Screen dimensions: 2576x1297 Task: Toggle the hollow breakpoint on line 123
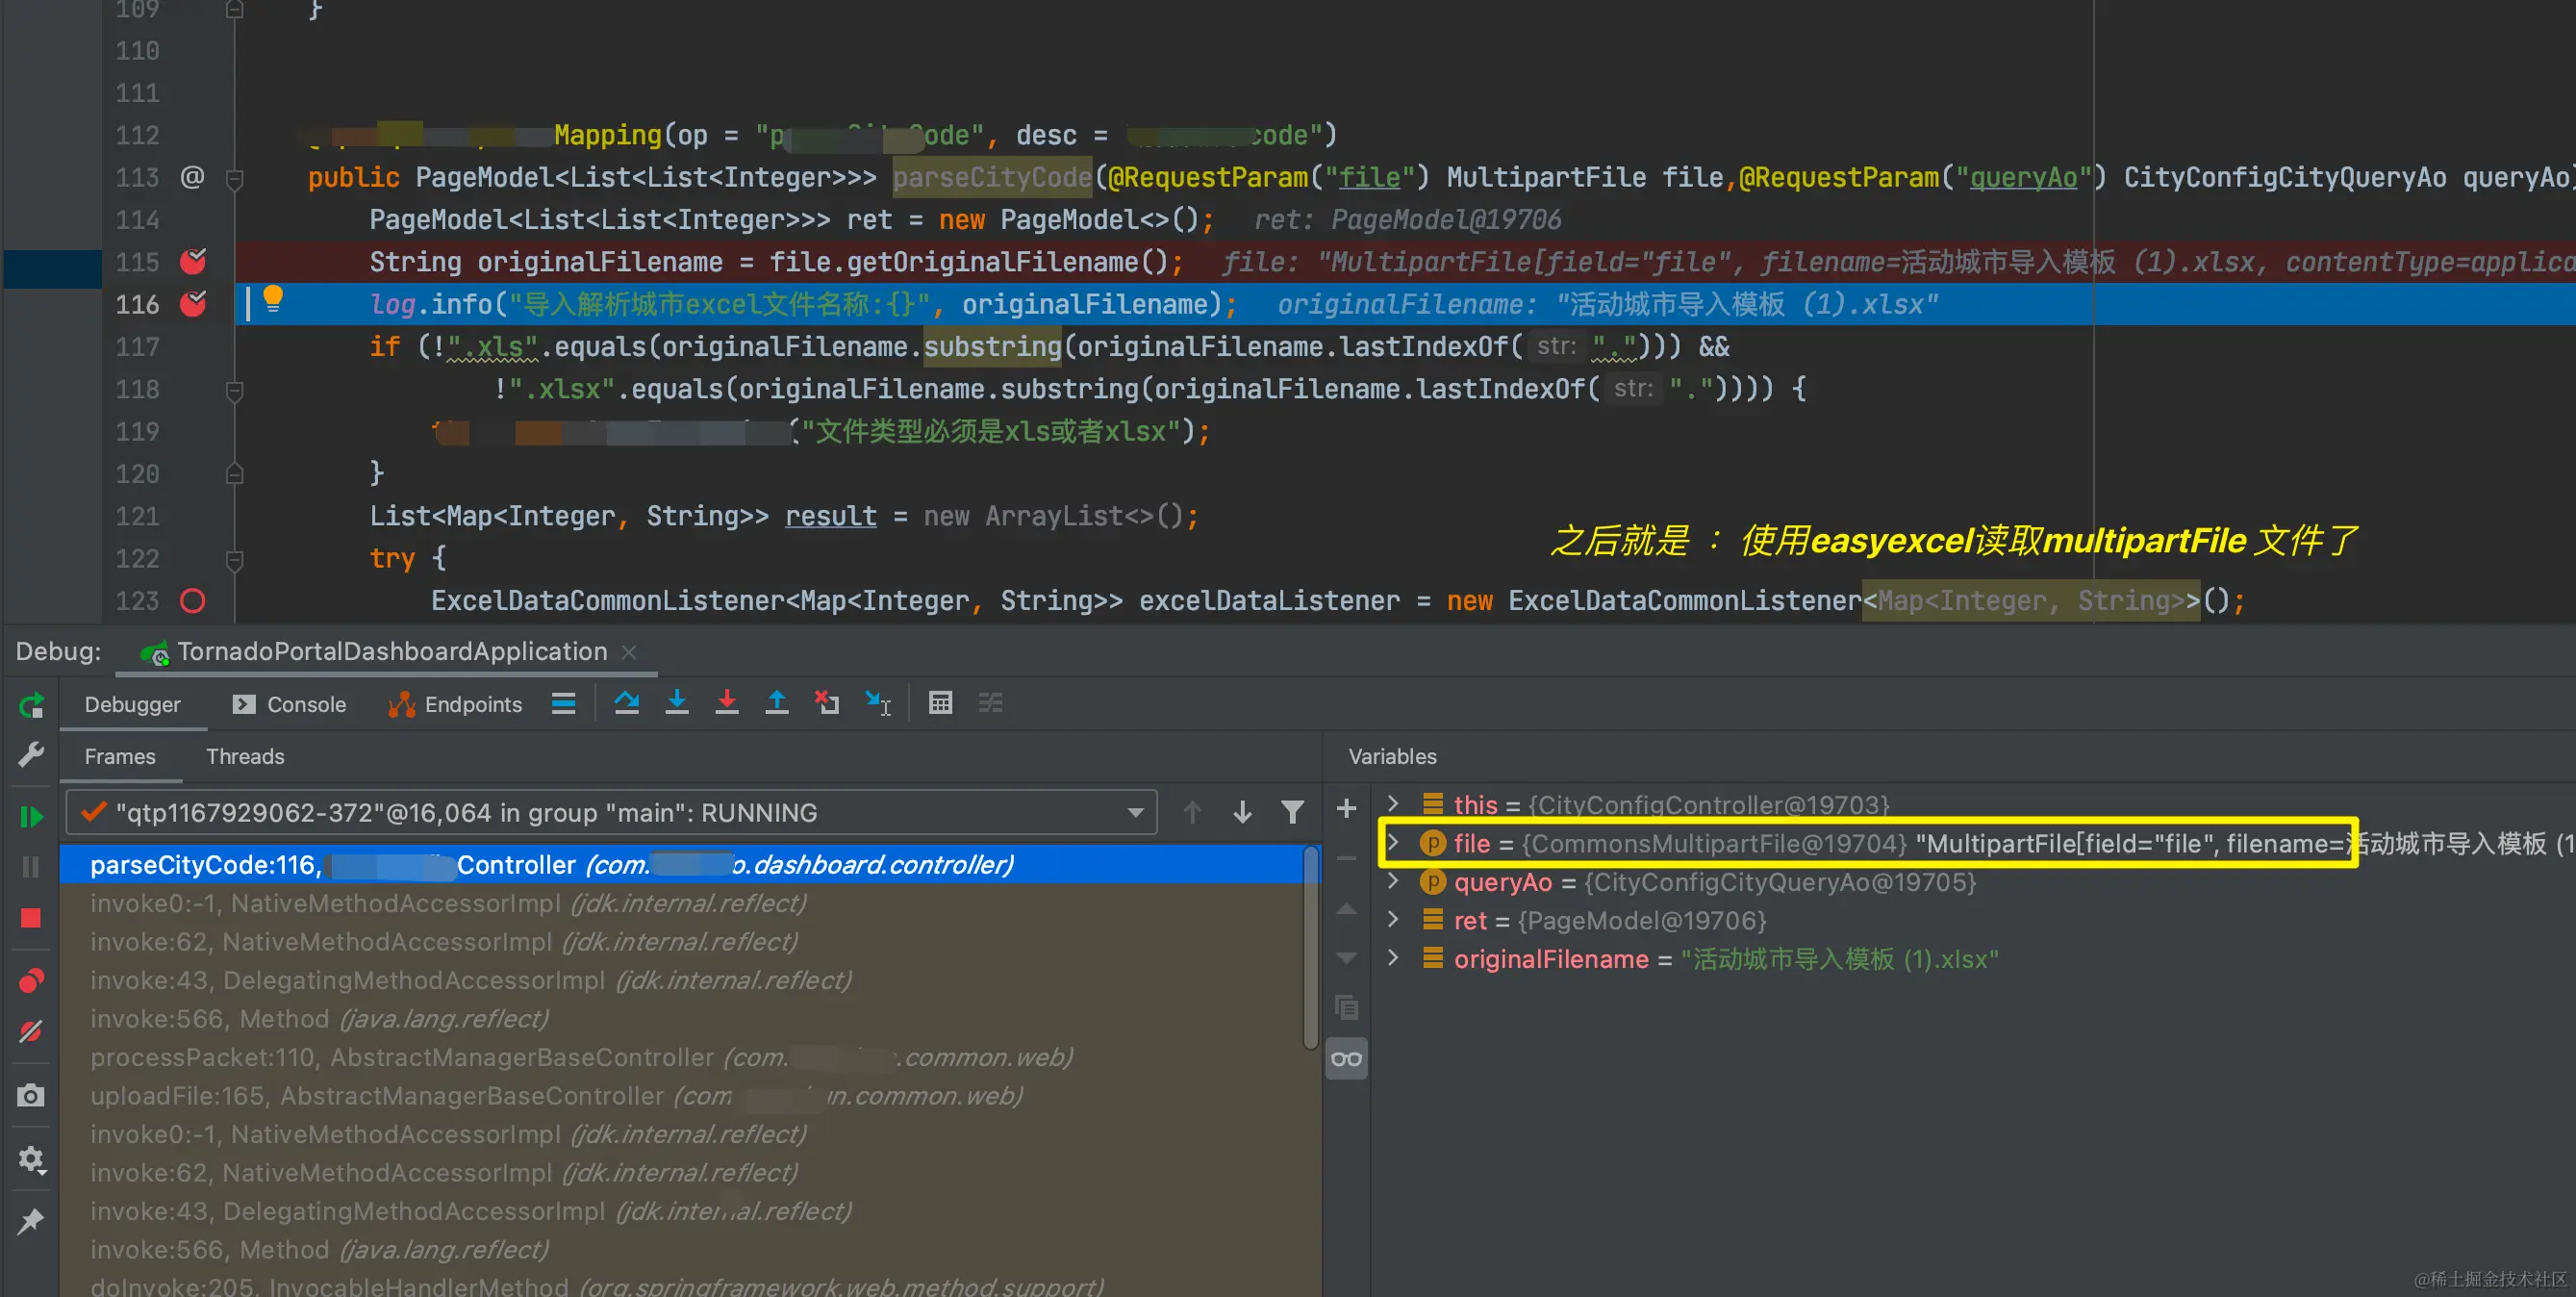click(193, 601)
